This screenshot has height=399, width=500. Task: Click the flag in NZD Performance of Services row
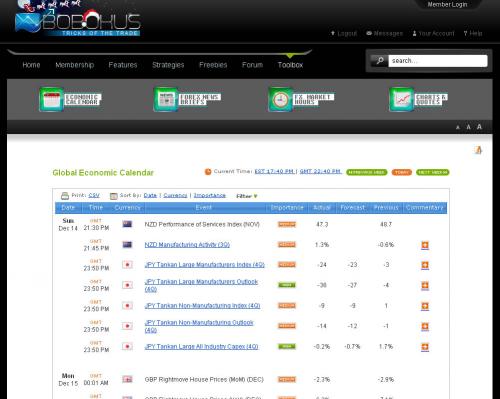127,224
